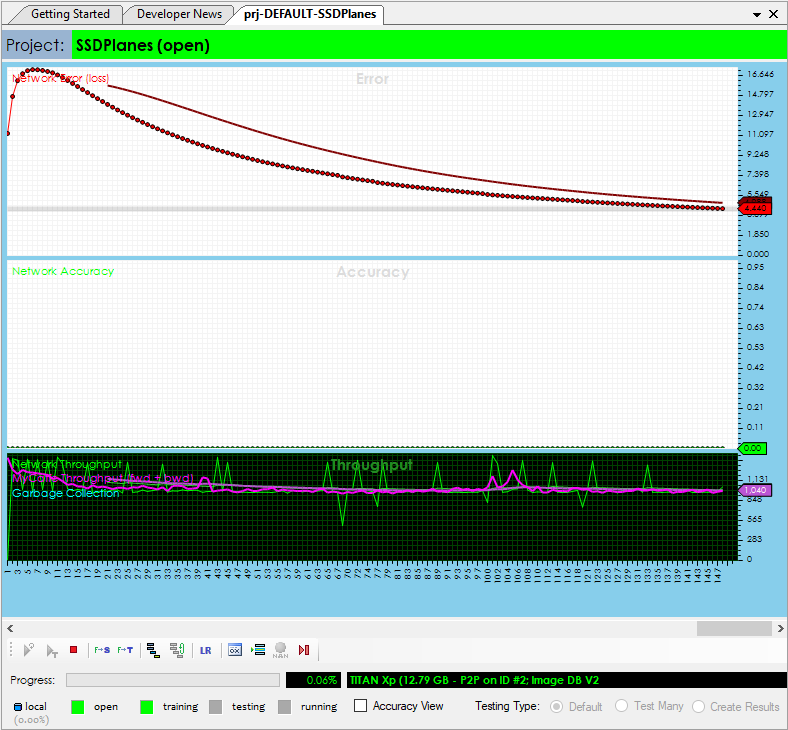Image resolution: width=788 pixels, height=730 pixels.
Task: Click the red 4.440 error value marker
Action: [755, 208]
